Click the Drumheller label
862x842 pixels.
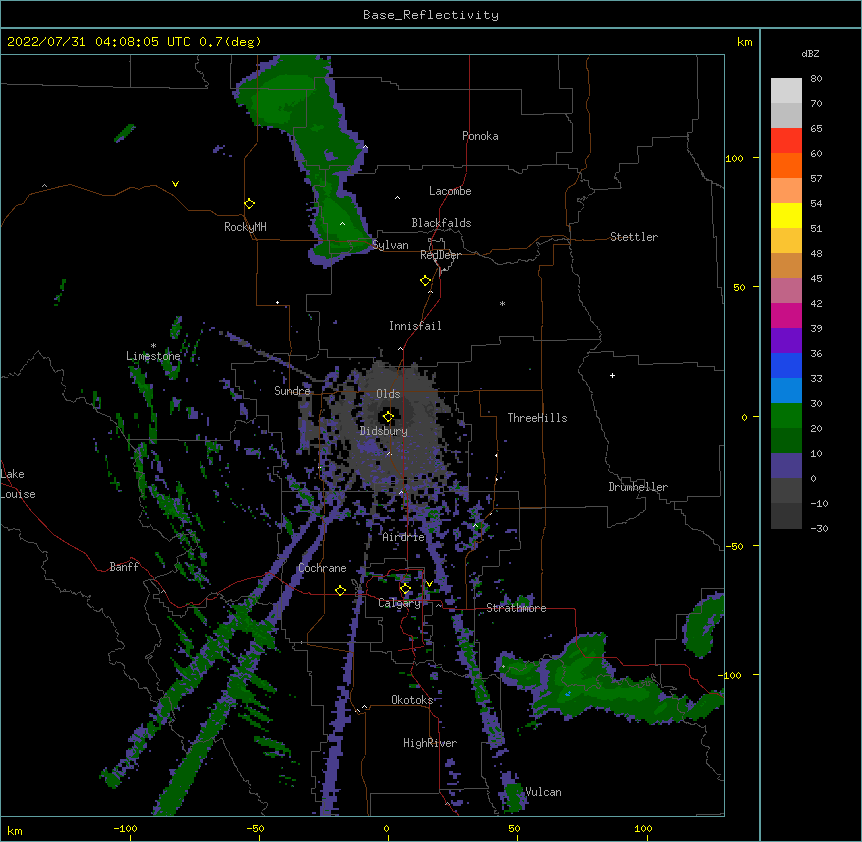[638, 487]
